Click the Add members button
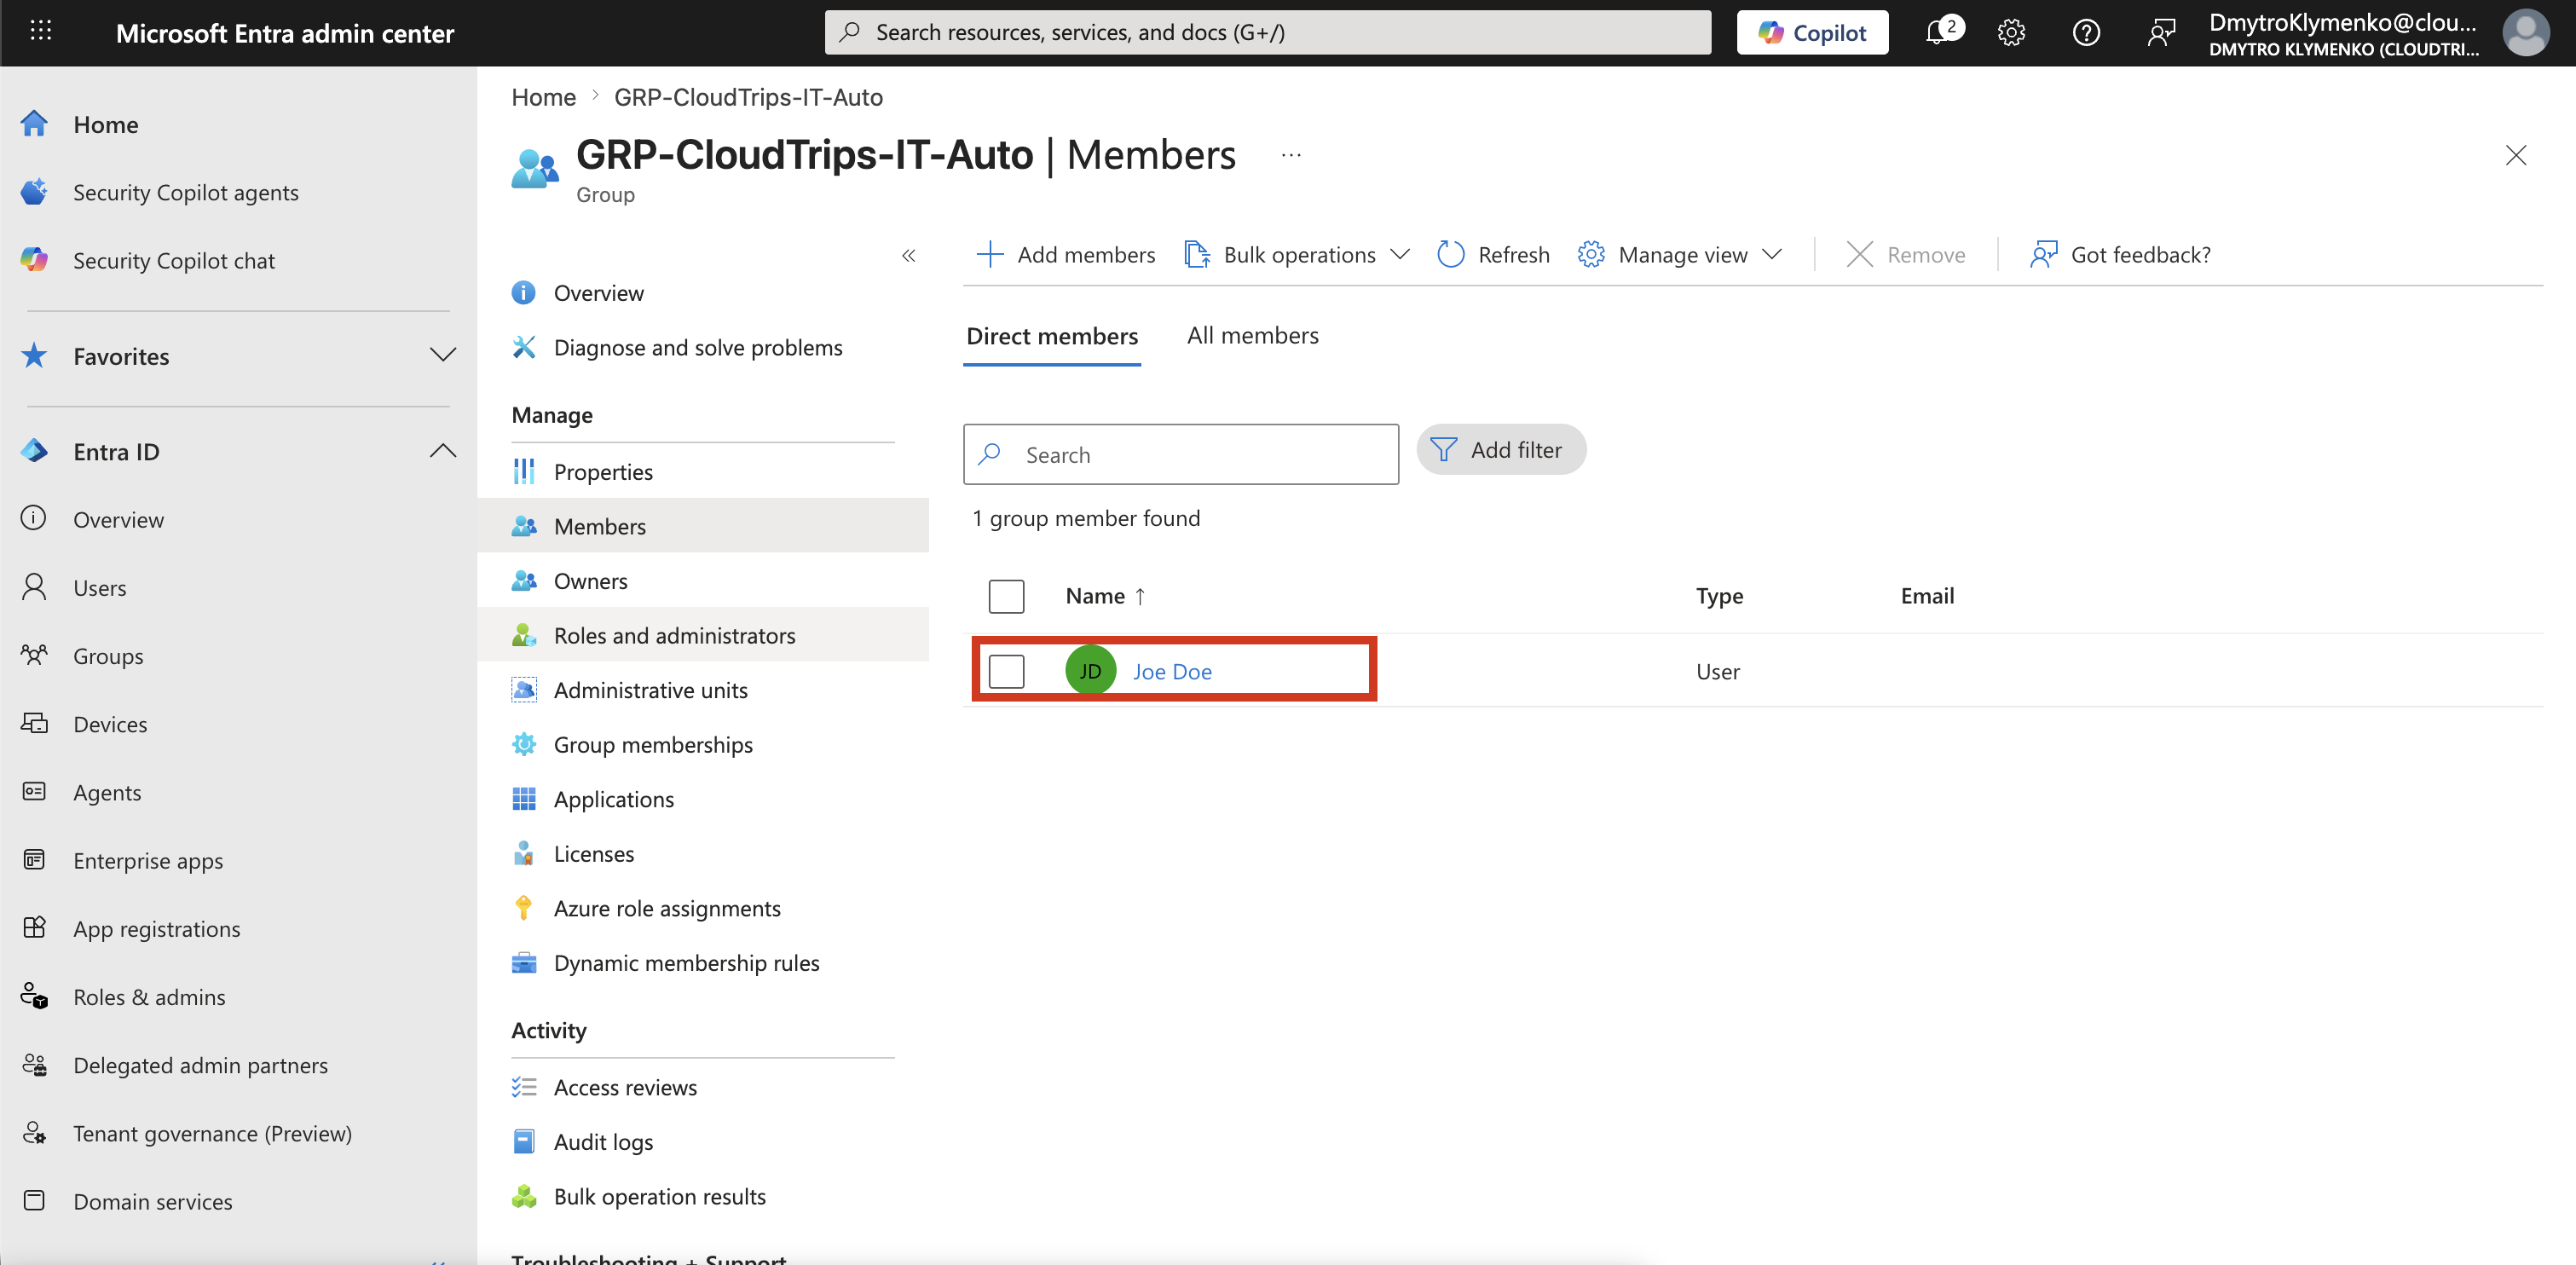The height and width of the screenshot is (1265, 2576). tap(1065, 255)
